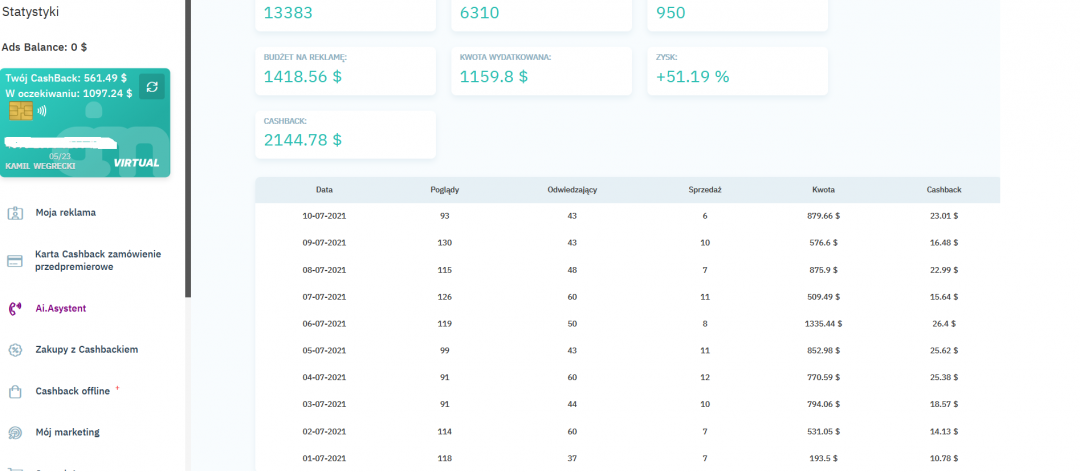Click the Kwota column header
The height and width of the screenshot is (472, 1080).
[823, 189]
